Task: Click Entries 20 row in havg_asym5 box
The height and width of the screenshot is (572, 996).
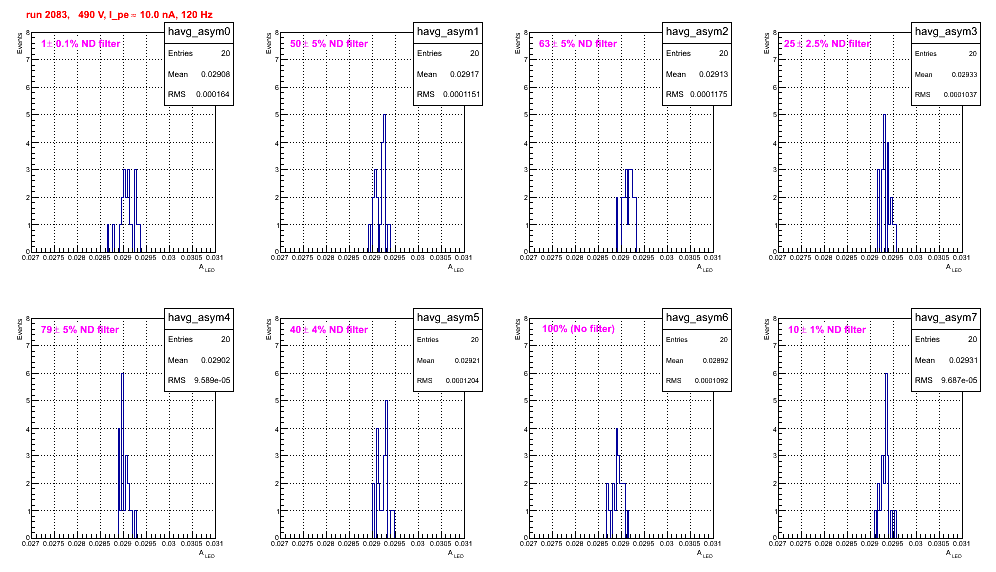Action: pyautogui.click(x=448, y=339)
